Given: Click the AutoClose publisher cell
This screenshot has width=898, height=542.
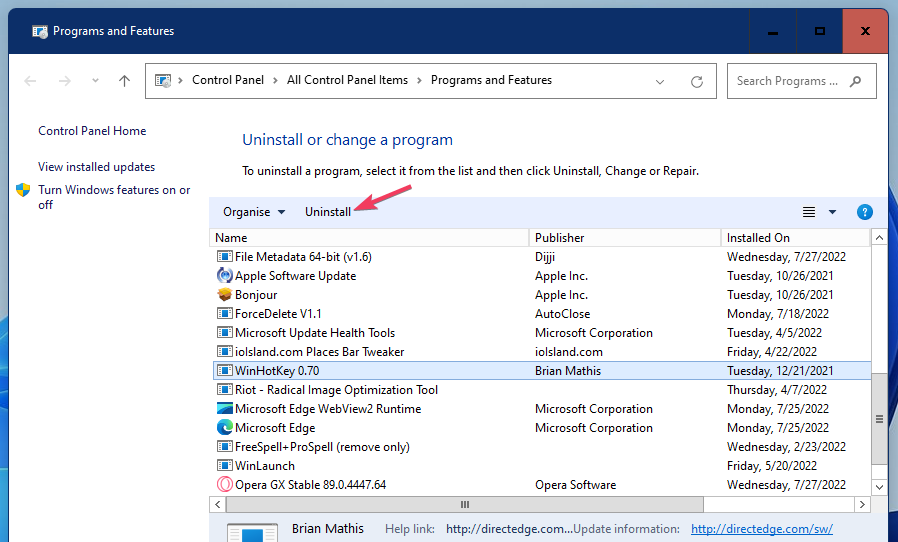Looking at the screenshot, I should [x=562, y=313].
